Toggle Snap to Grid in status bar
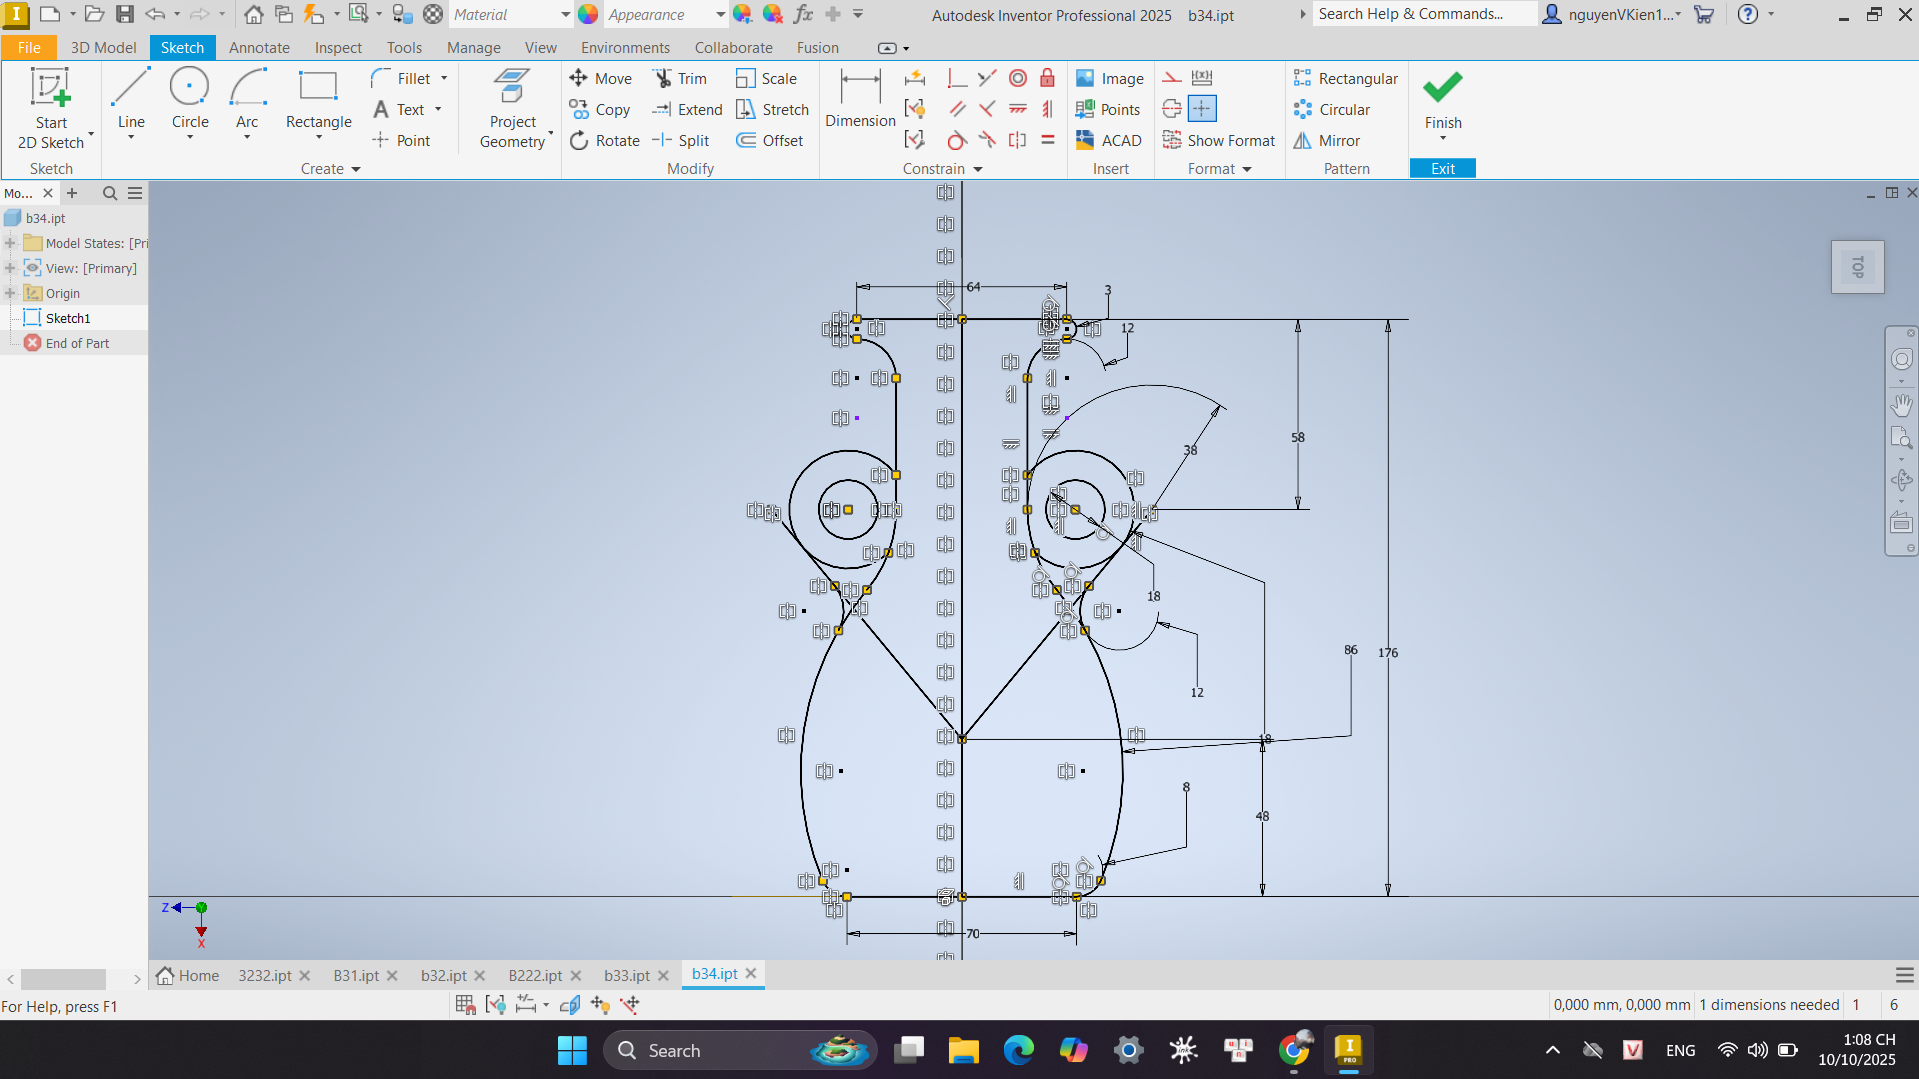1919x1079 pixels. click(x=465, y=1005)
